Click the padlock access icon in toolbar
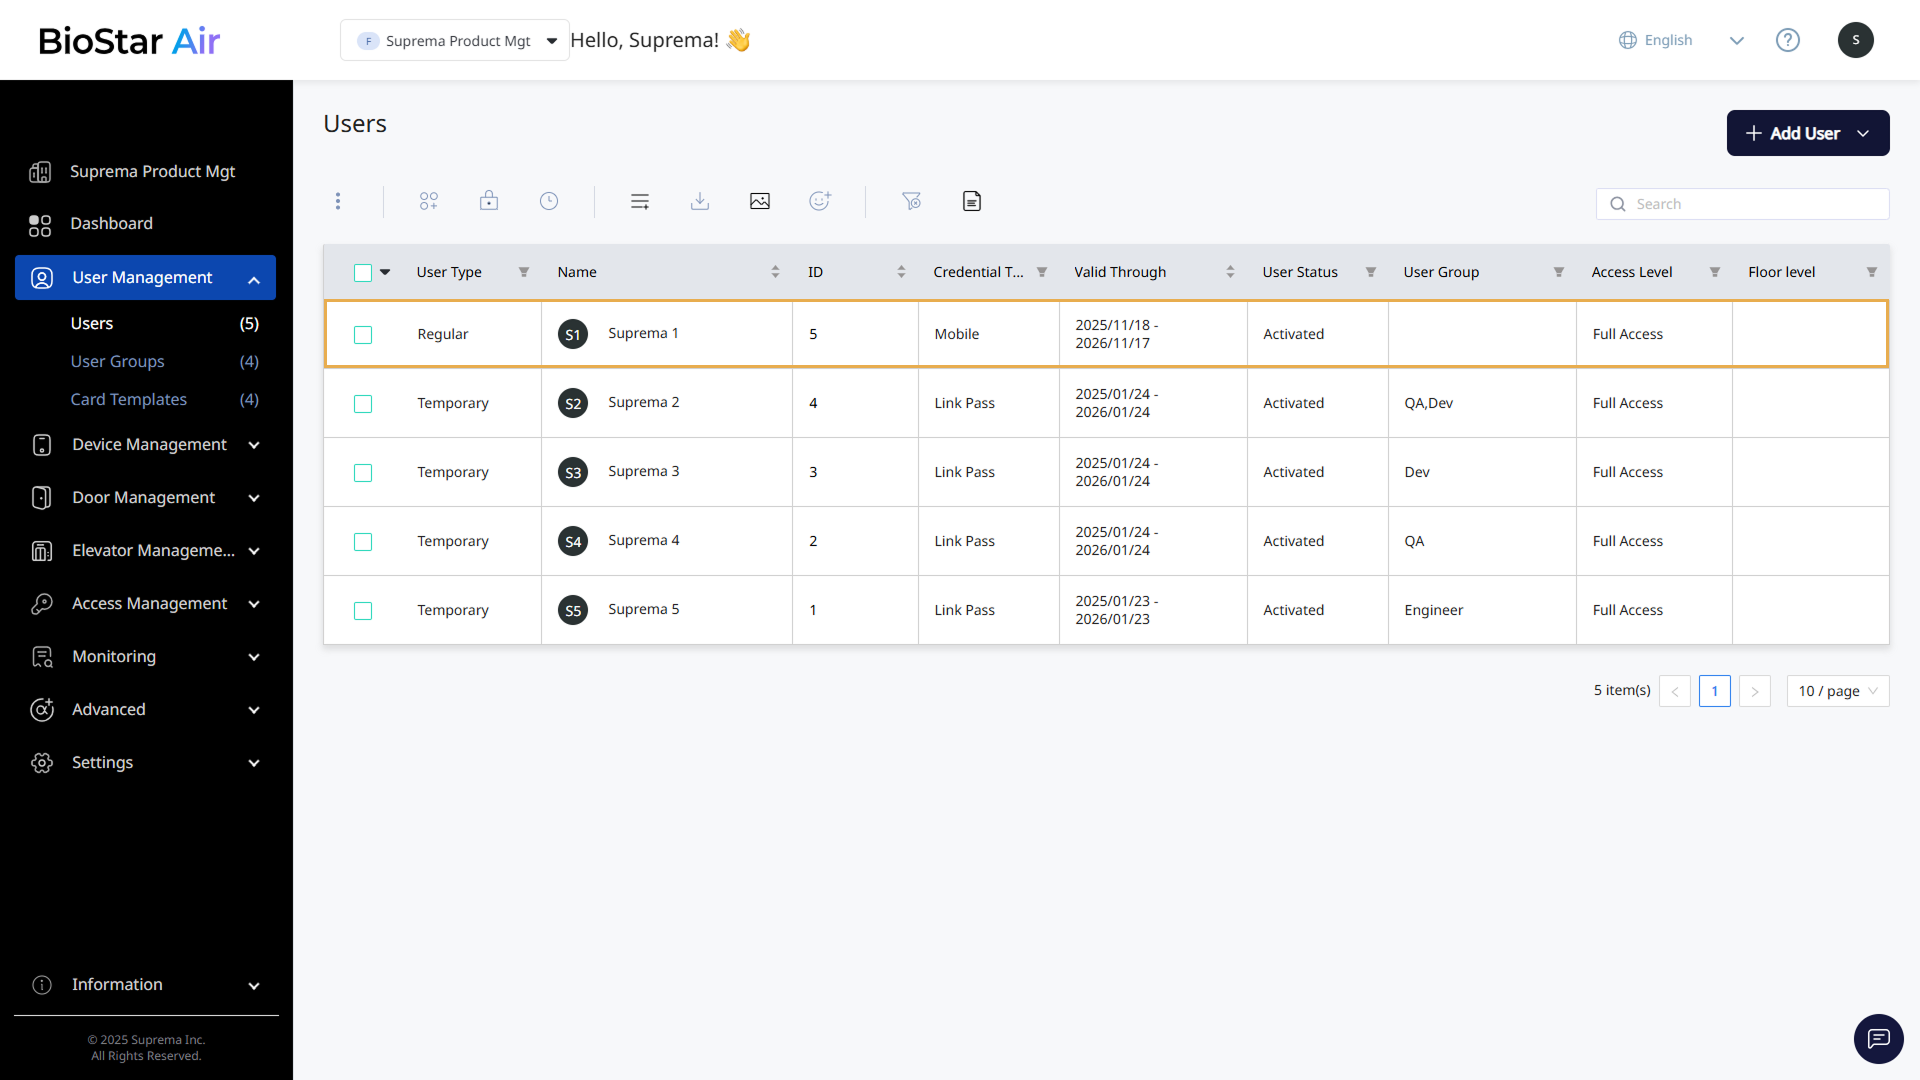 pyautogui.click(x=489, y=201)
